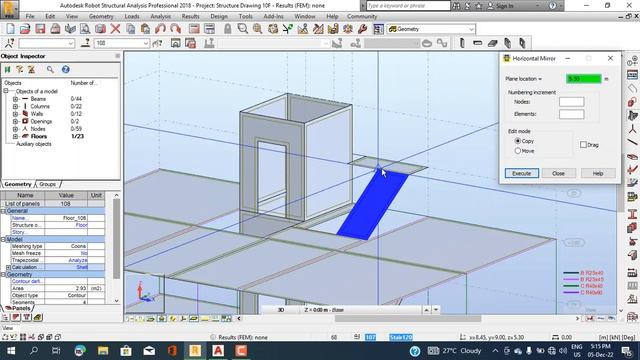Open the Results menu
The width and height of the screenshot is (640, 360).
coord(191,16)
